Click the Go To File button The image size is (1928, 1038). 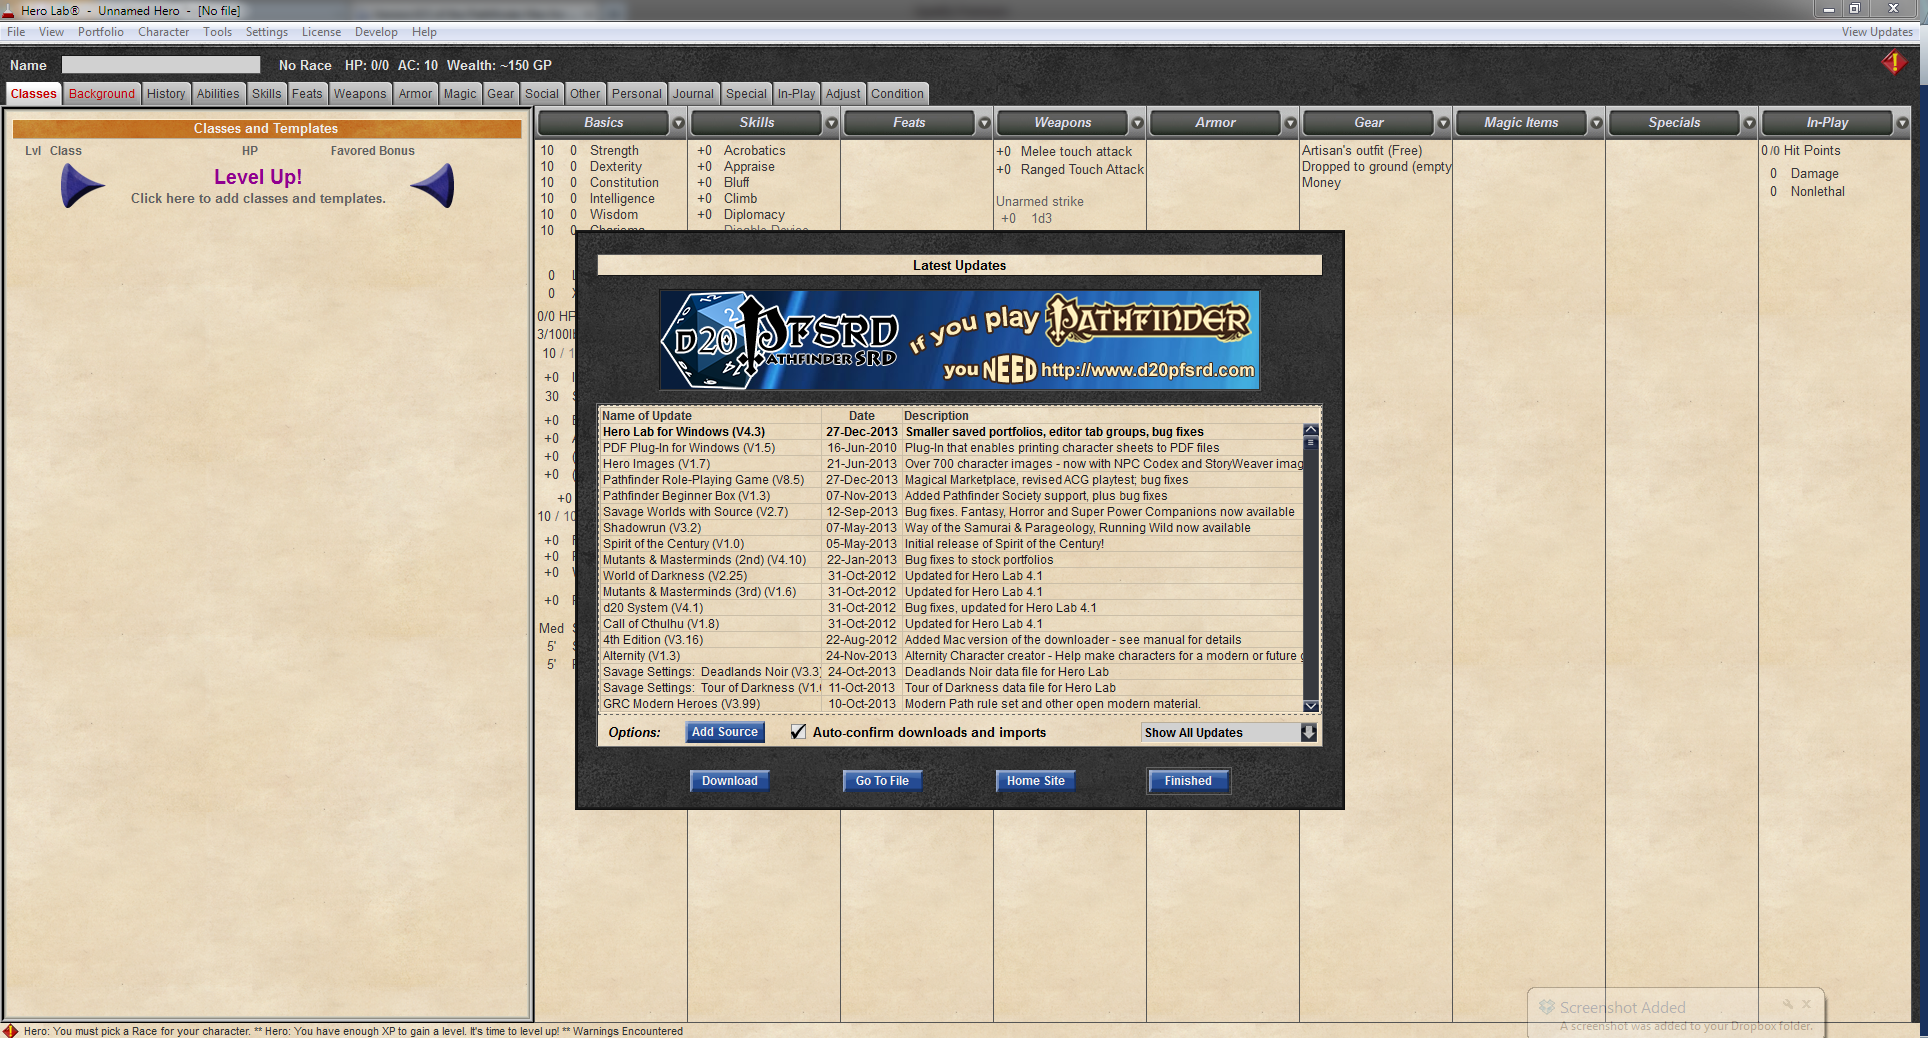click(x=882, y=781)
